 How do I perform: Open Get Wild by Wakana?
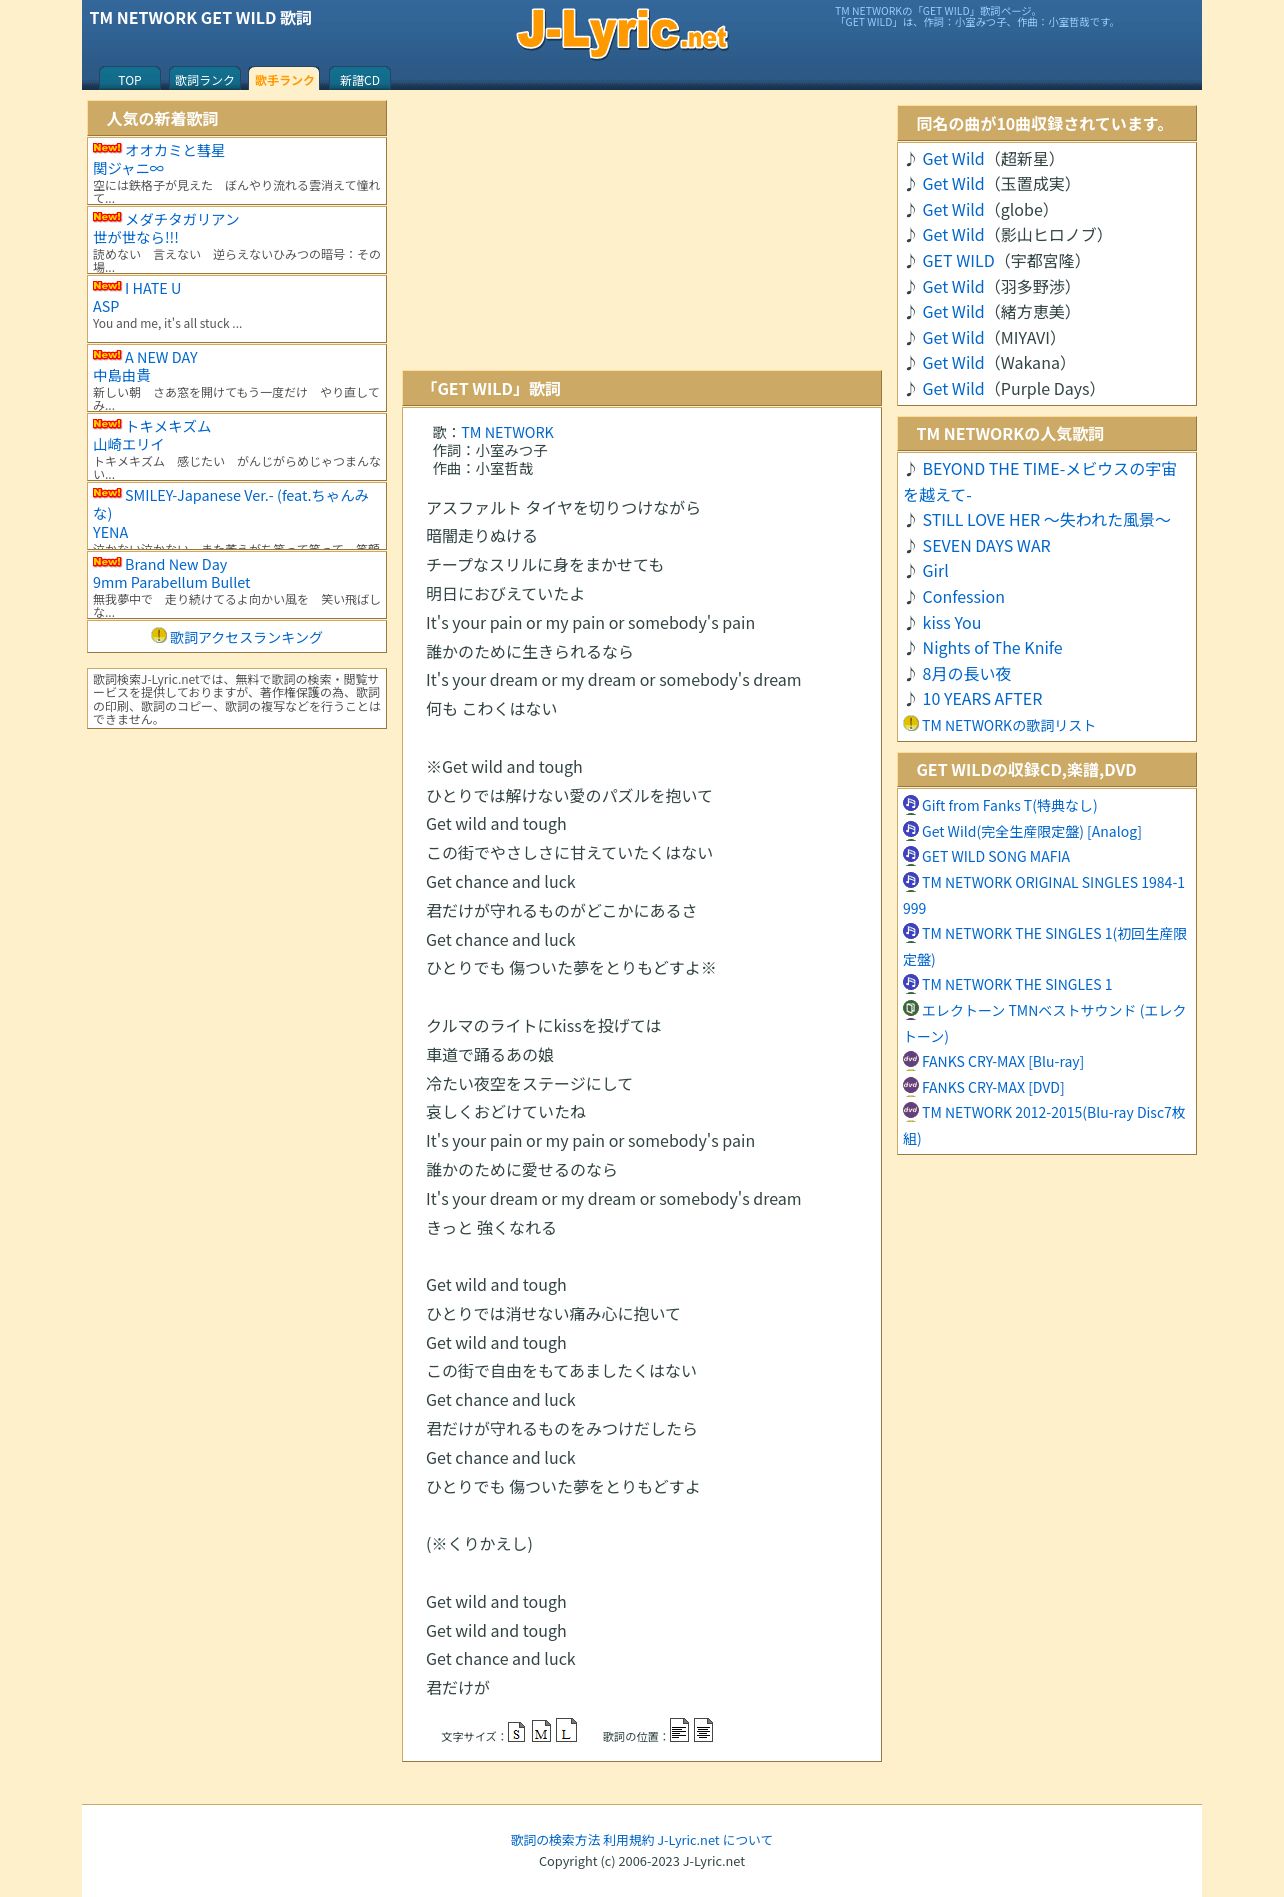(x=953, y=363)
